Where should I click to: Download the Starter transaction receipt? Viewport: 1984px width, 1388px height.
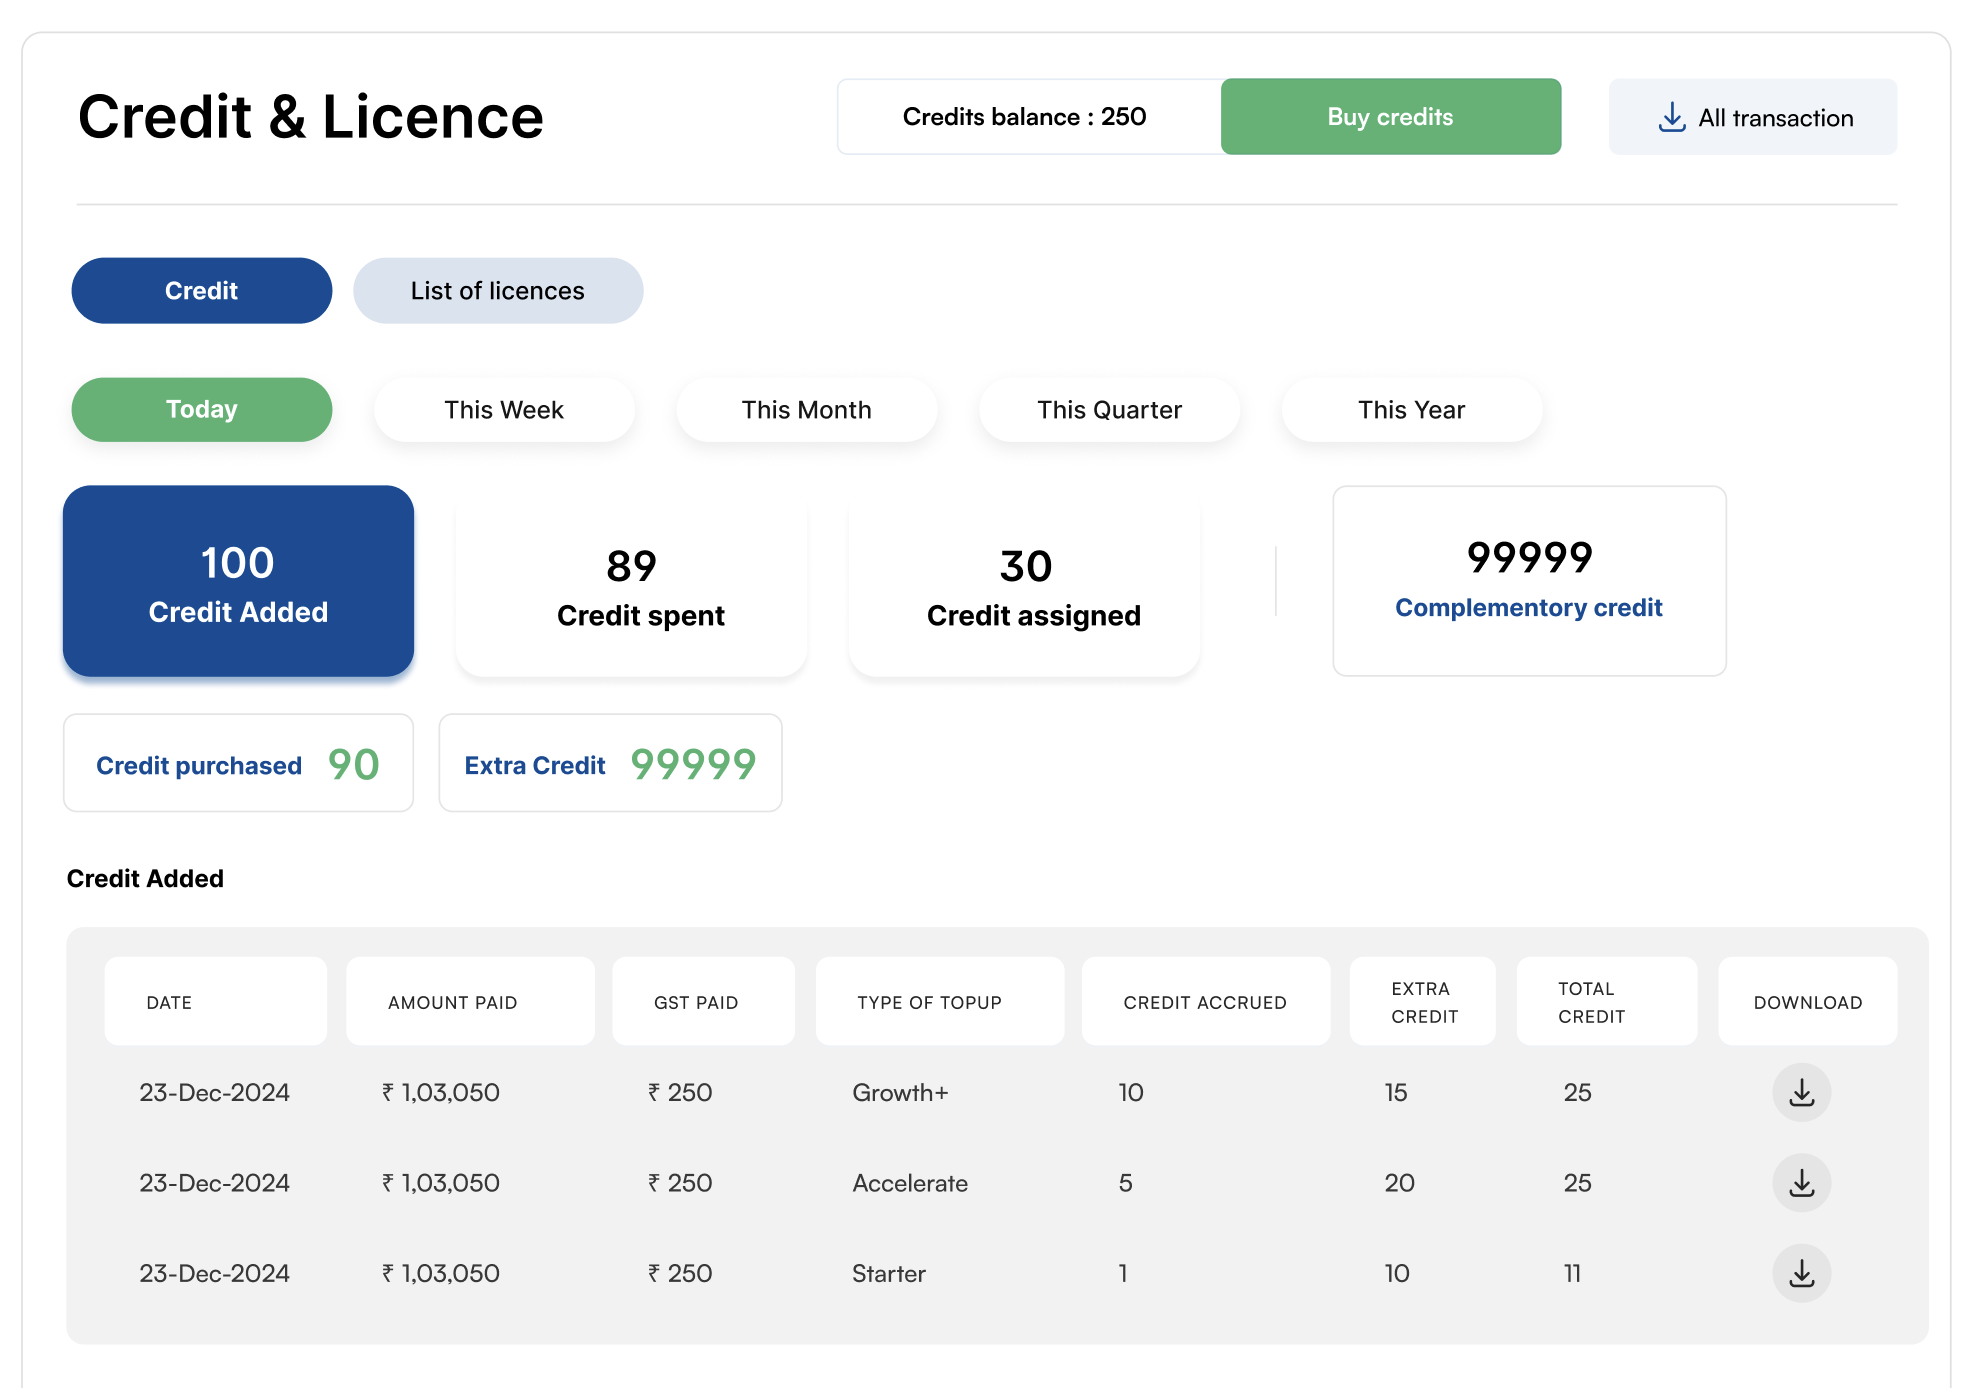point(1801,1272)
